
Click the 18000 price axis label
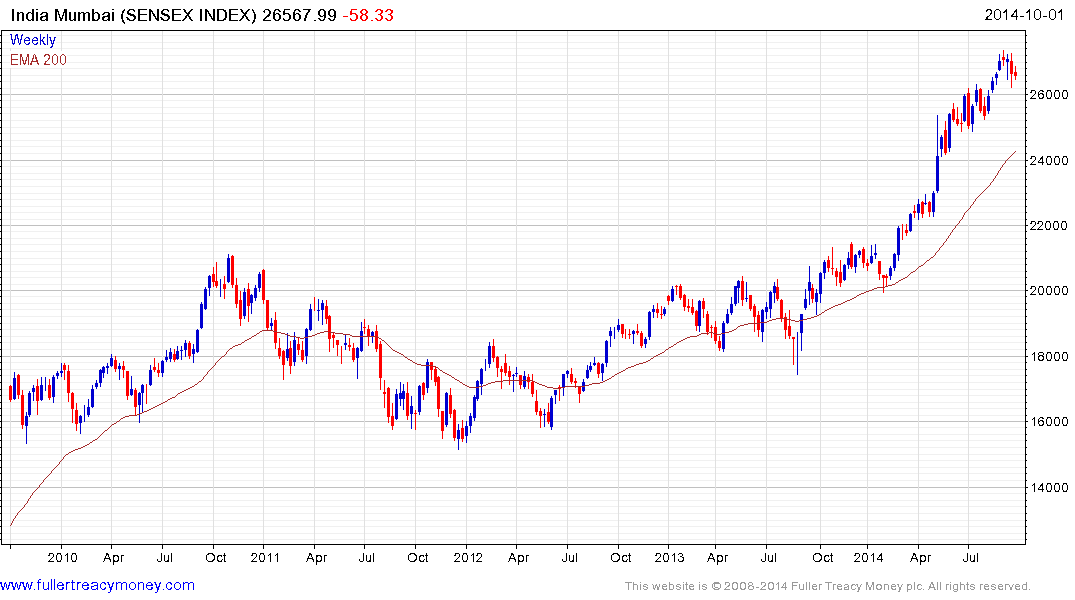[1049, 357]
